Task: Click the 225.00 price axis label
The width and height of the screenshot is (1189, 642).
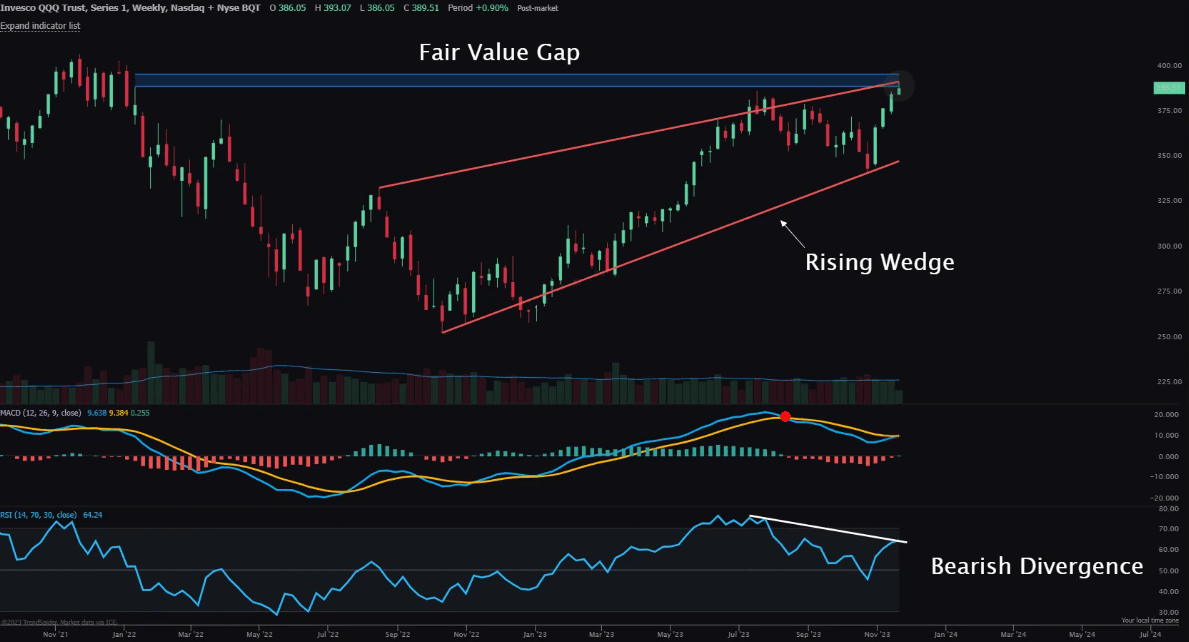Action: (x=1169, y=381)
